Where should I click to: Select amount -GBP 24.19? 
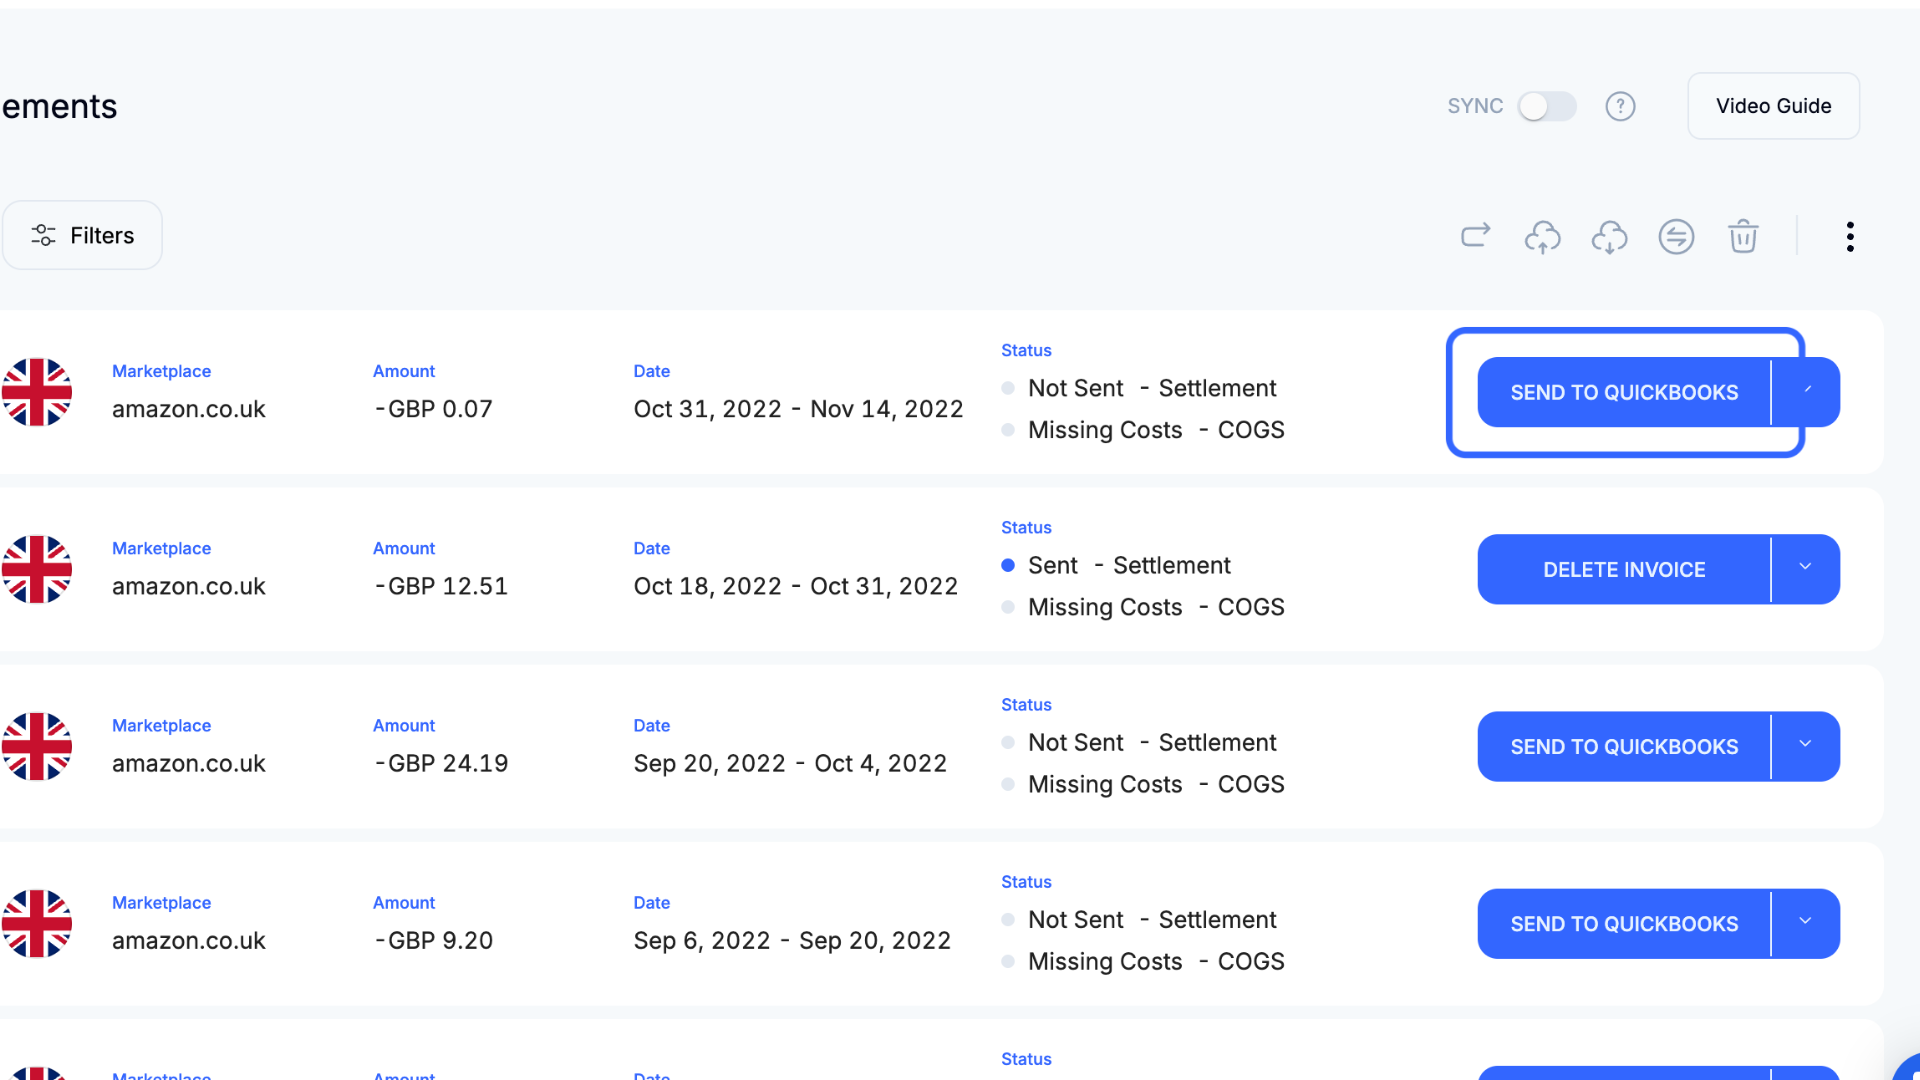441,763
